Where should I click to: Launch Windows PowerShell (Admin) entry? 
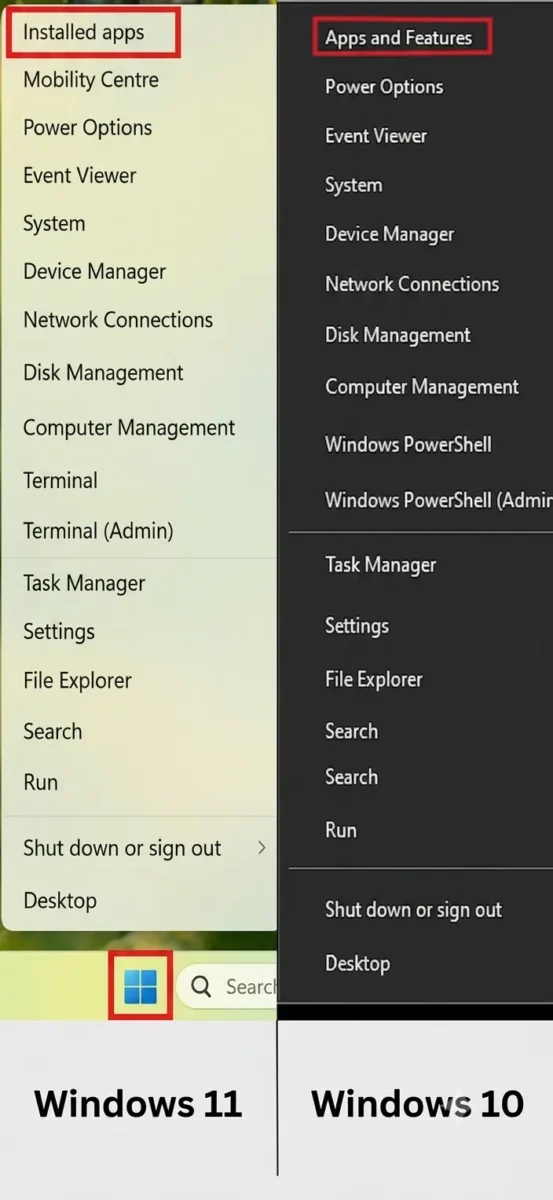[x=439, y=500]
